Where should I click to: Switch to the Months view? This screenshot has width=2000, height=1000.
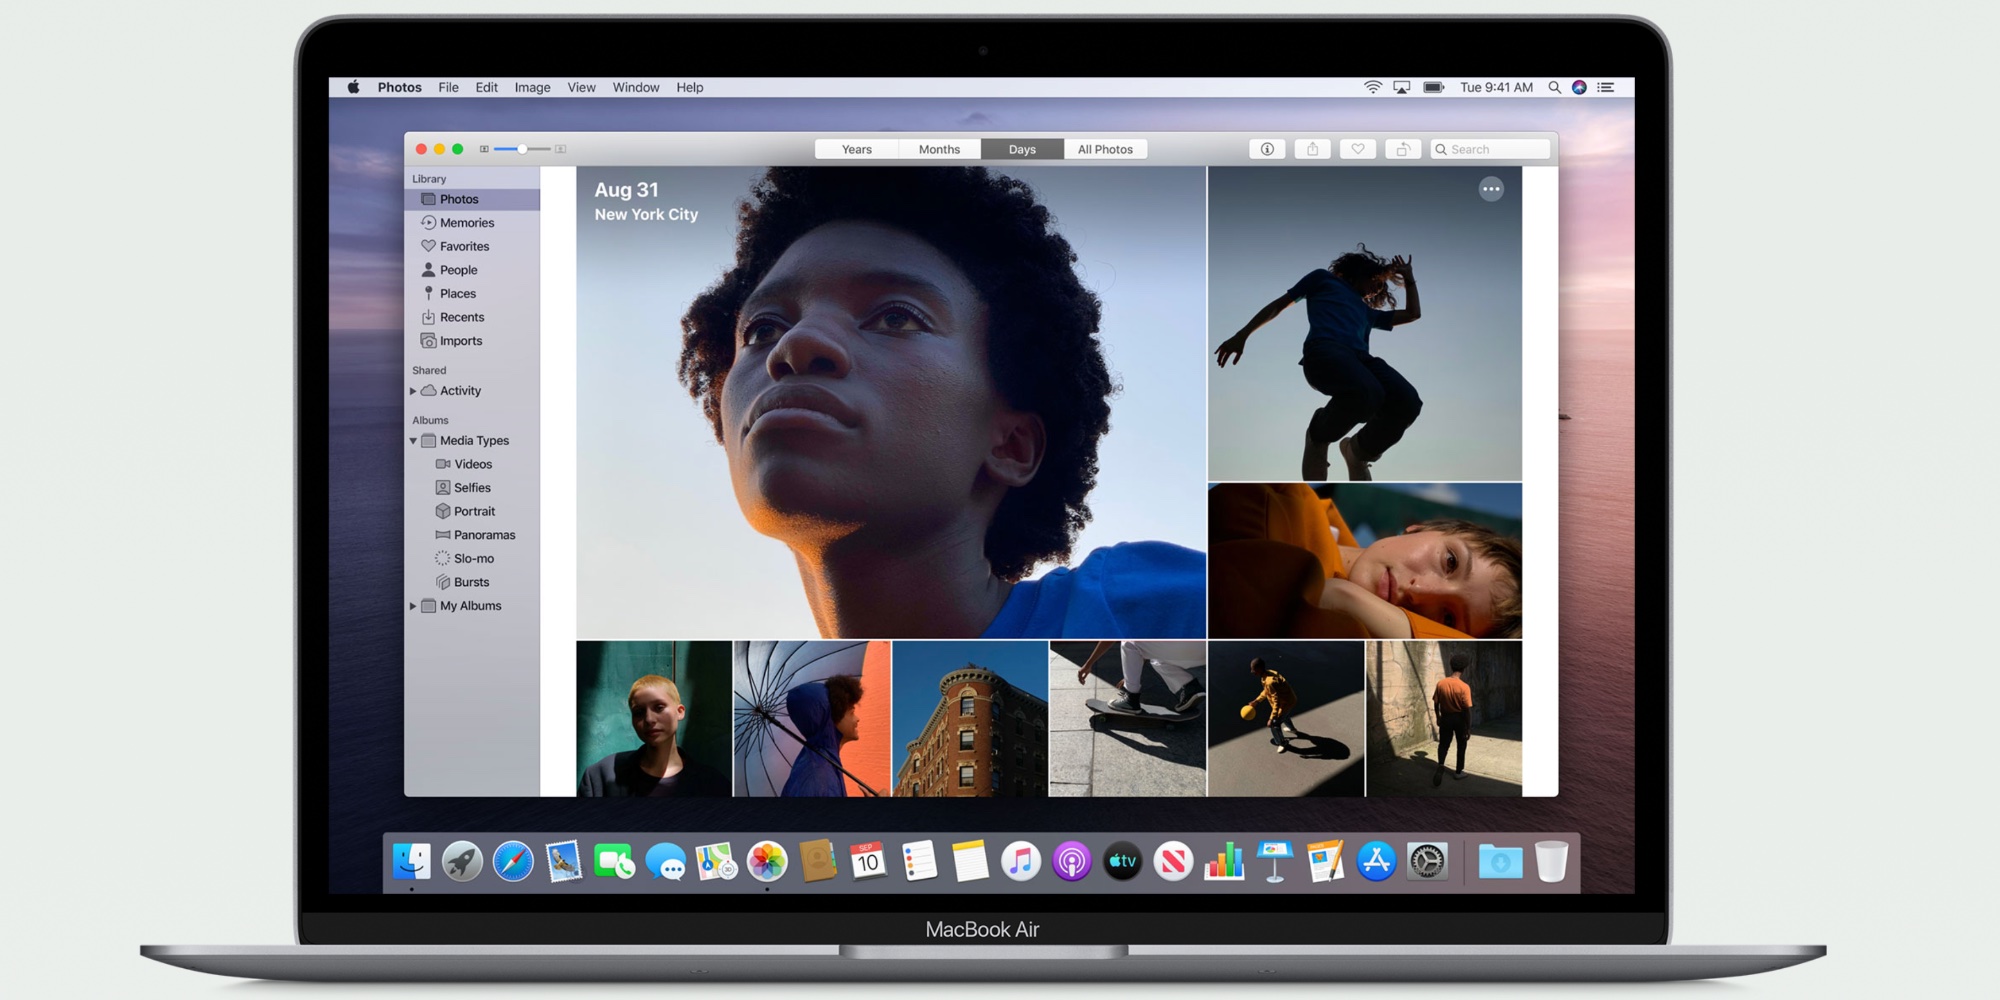point(939,149)
